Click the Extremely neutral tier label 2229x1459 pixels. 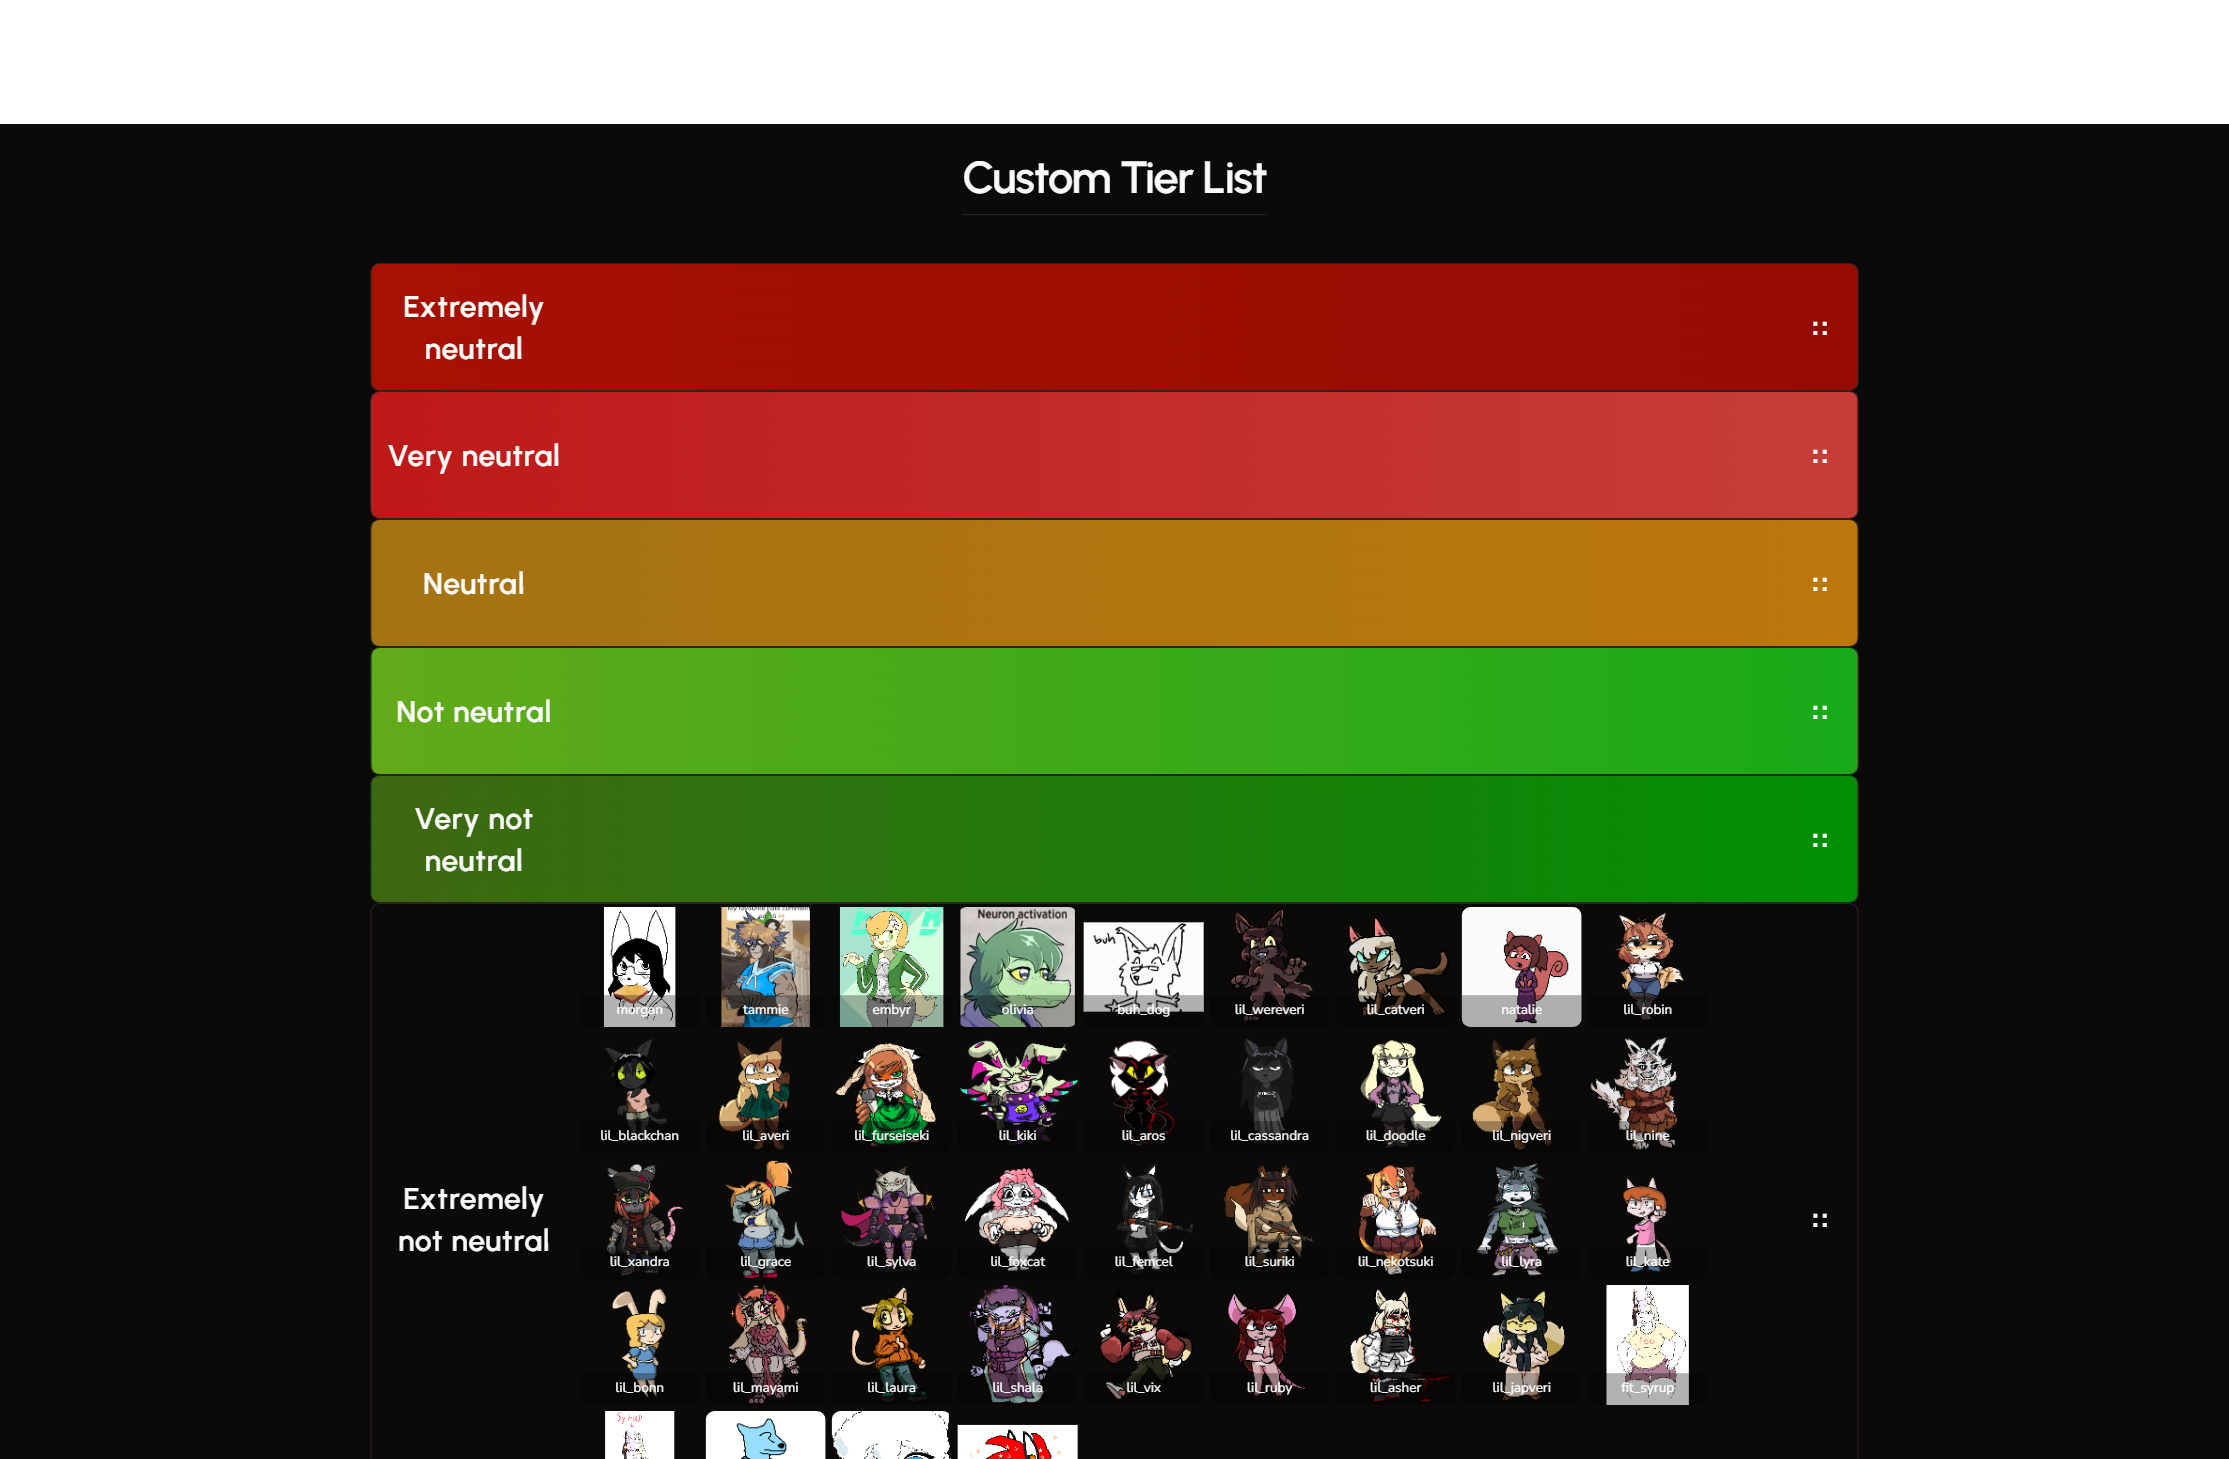tap(473, 328)
